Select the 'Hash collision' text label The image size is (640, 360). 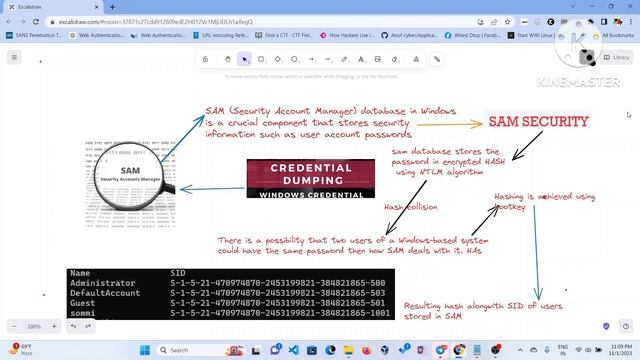point(411,207)
